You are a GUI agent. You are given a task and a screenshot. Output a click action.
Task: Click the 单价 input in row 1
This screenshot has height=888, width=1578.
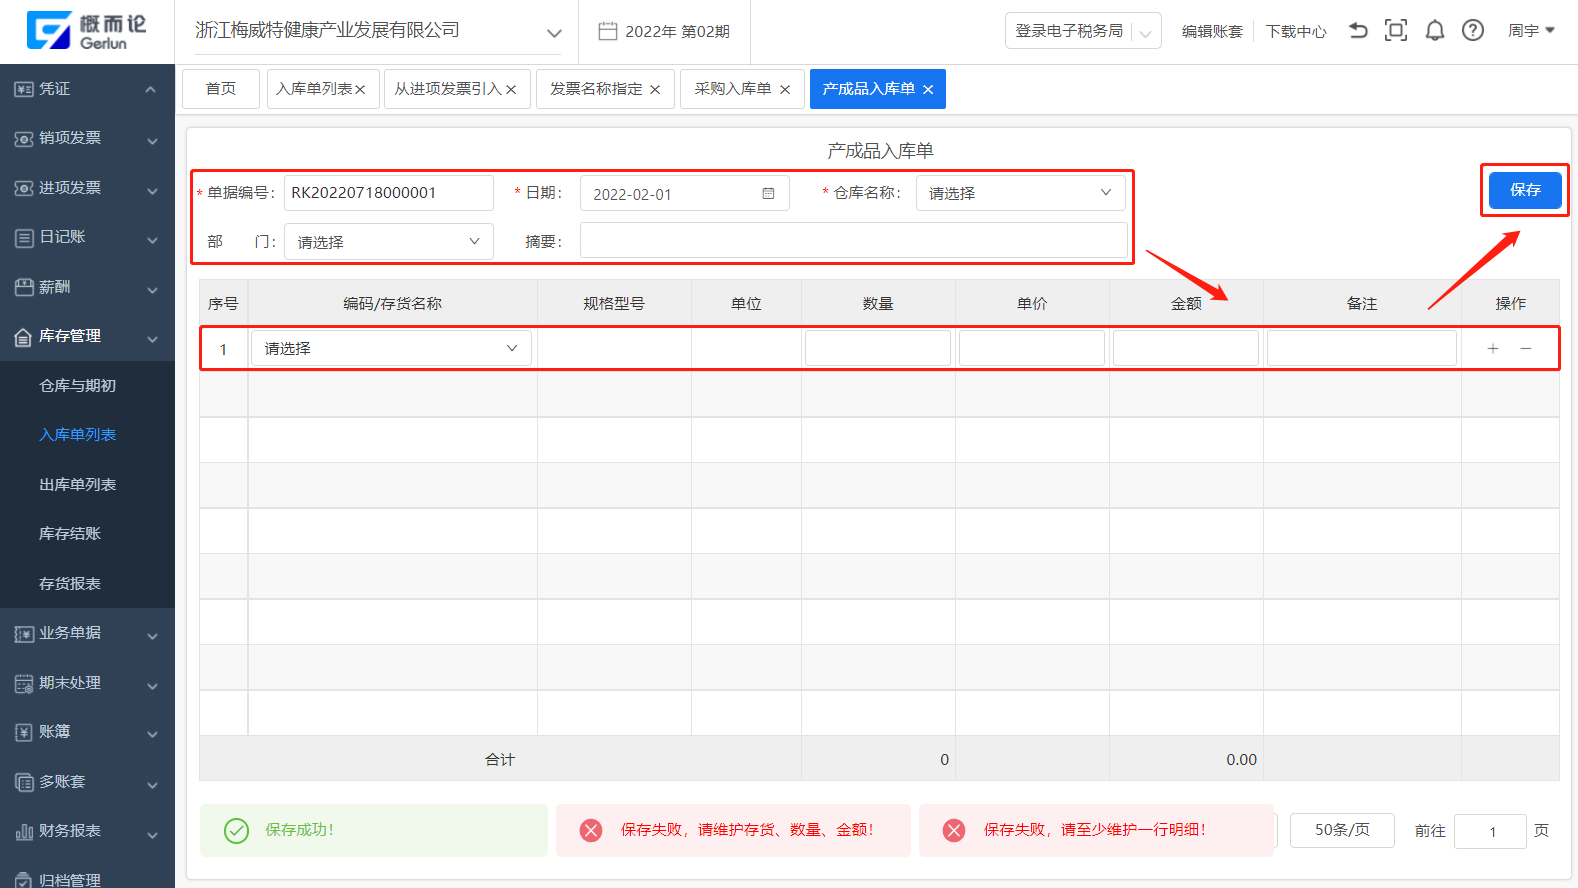[x=1032, y=348]
